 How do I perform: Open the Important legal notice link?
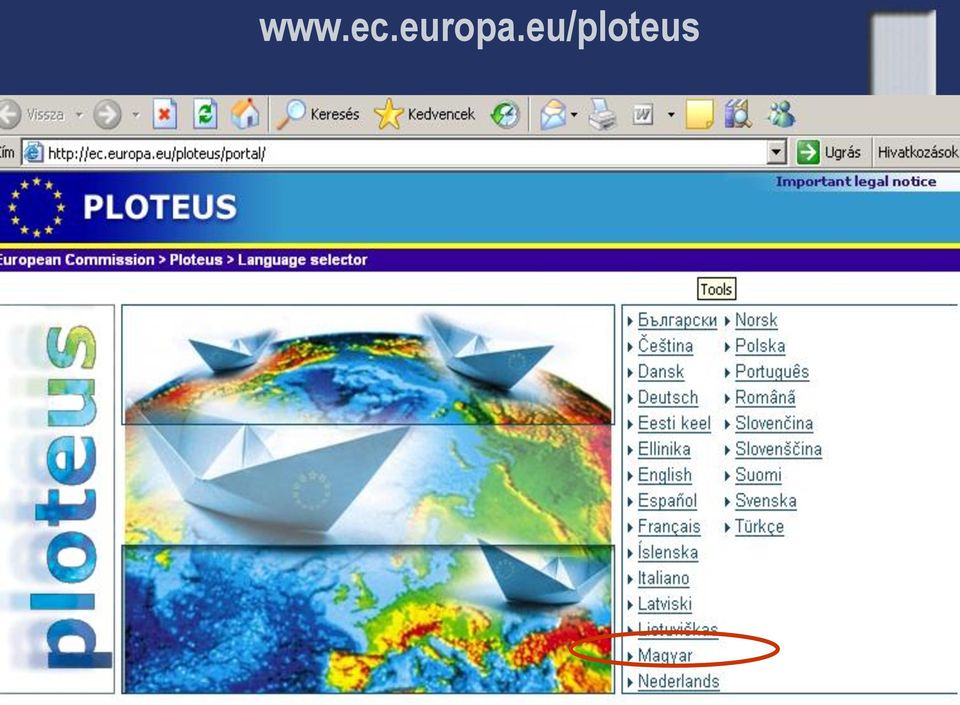point(856,182)
